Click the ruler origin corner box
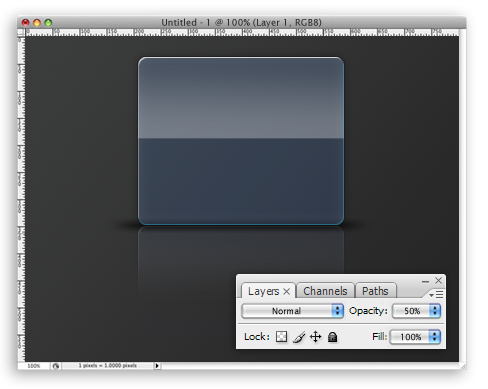488x389 pixels. (x=21, y=32)
